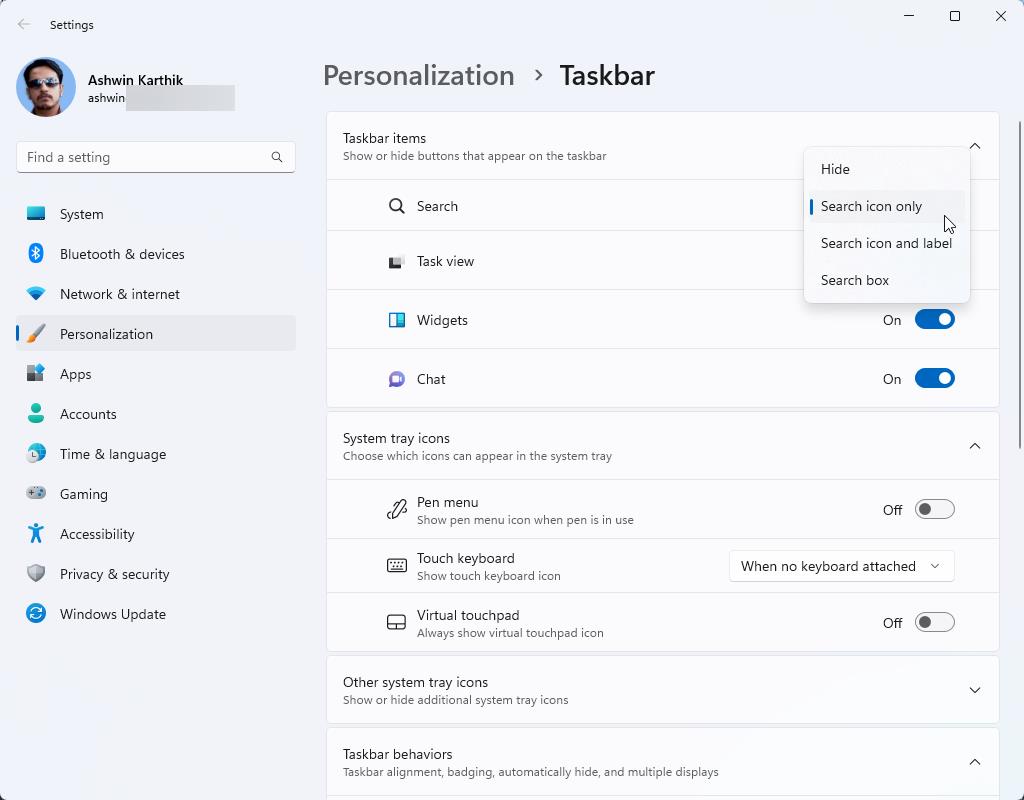This screenshot has width=1024, height=800.
Task: Click the Time & language globe icon
Action: 36,453
